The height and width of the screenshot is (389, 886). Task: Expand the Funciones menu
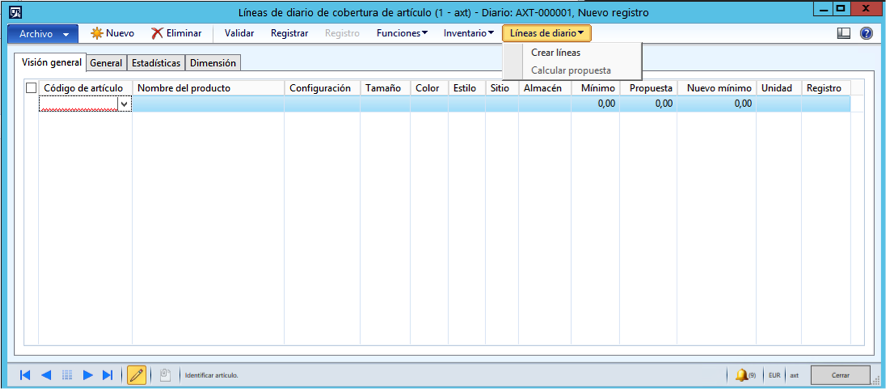[402, 33]
